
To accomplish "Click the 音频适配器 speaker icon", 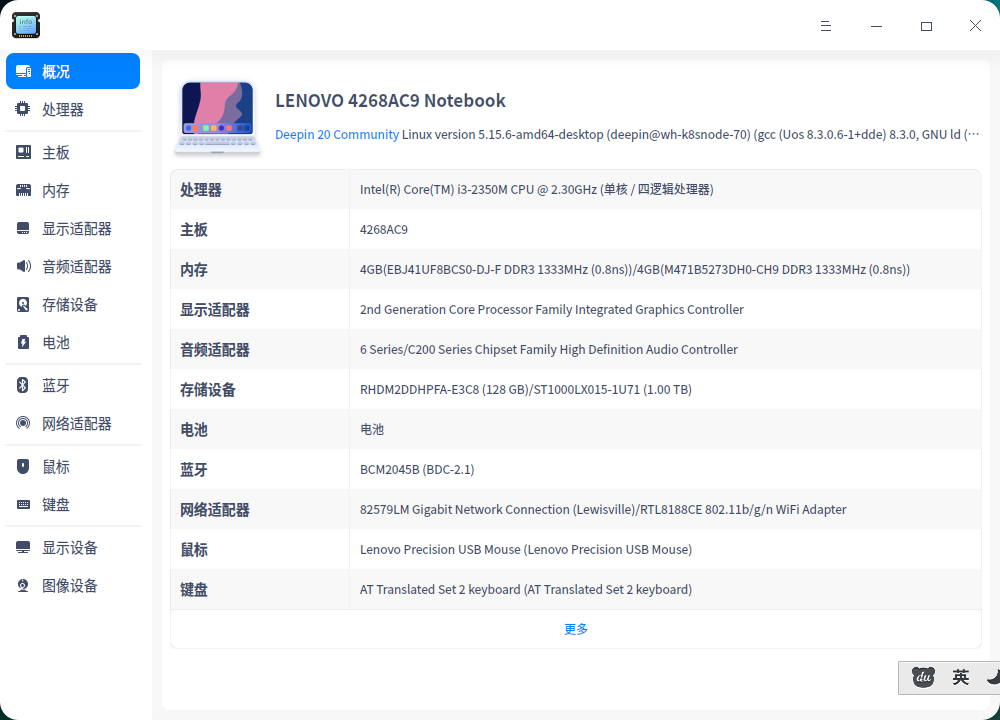I will pyautogui.click(x=23, y=266).
